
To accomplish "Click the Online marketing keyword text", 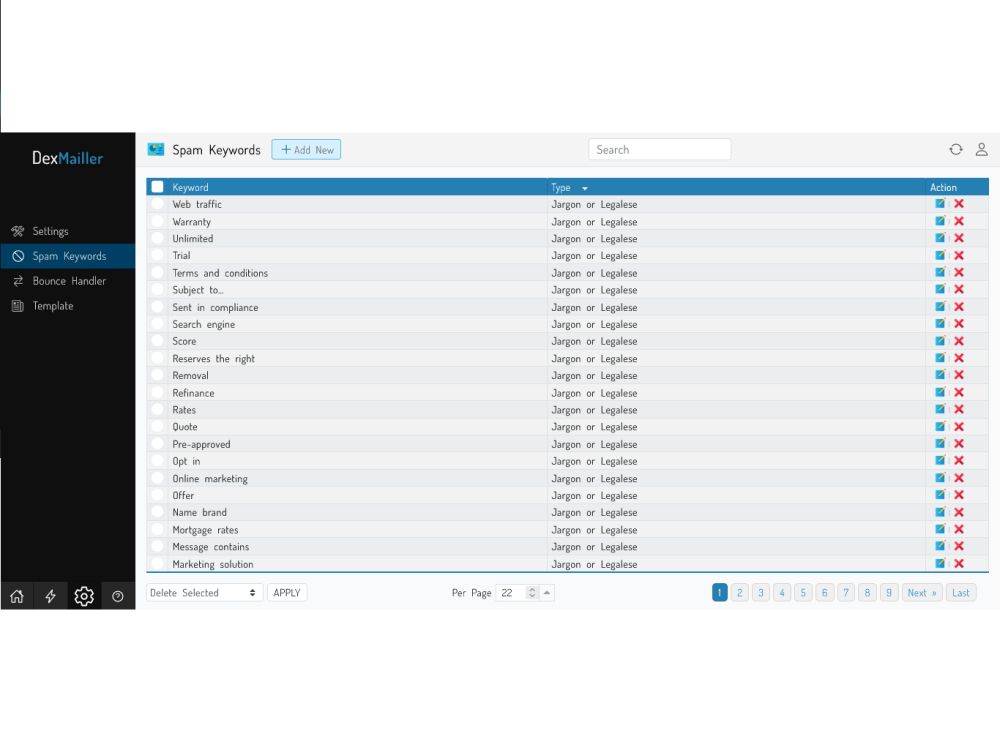I will pos(210,478).
